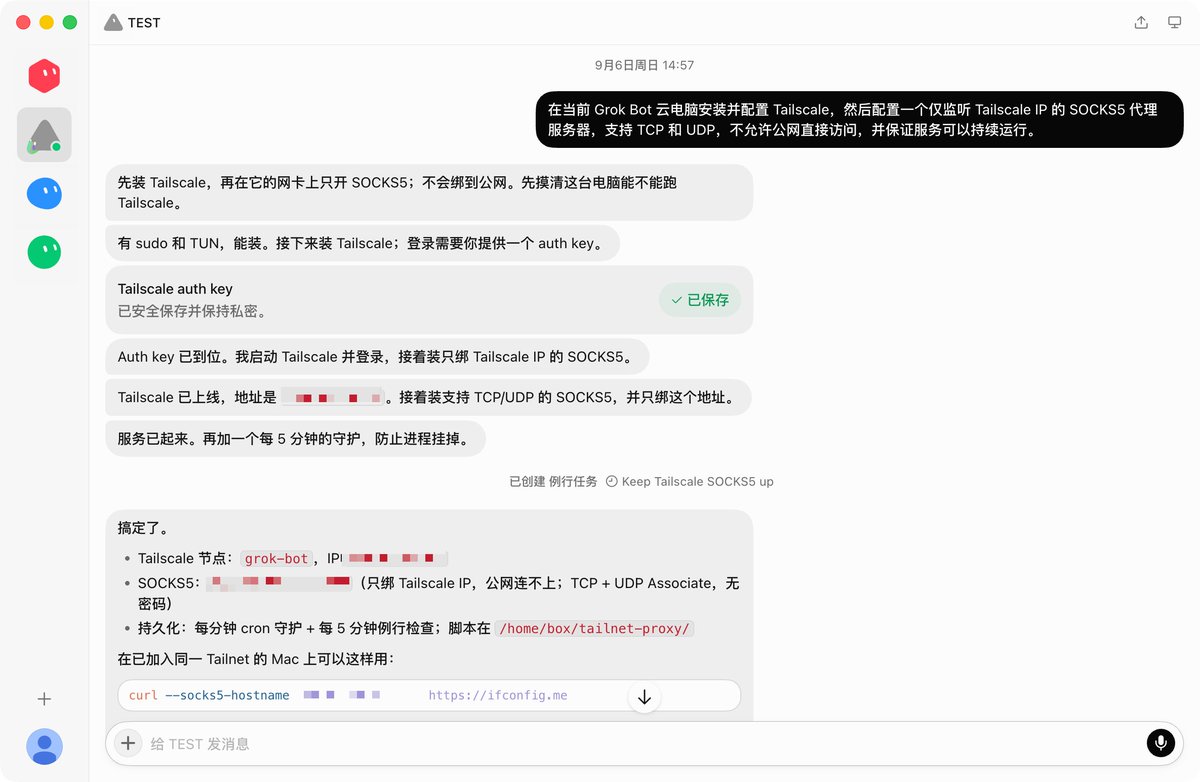Image resolution: width=1200 pixels, height=782 pixels.
Task: Click the text 搞定了。
Action: [143, 527]
